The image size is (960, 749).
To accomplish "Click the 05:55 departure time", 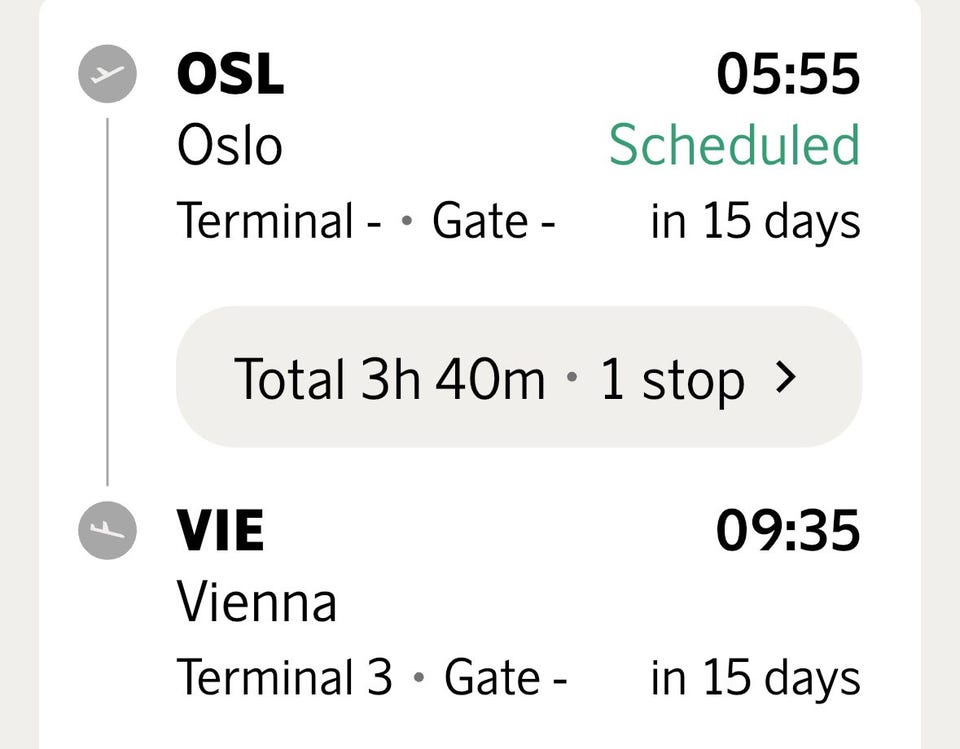I will pyautogui.click(x=788, y=74).
